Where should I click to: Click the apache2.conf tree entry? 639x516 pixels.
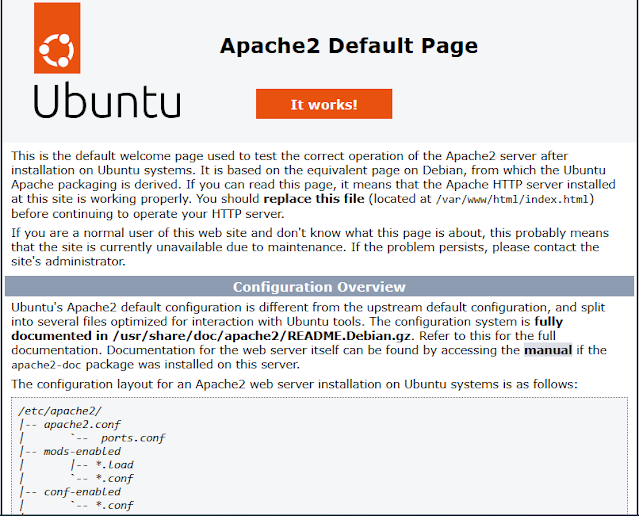(x=82, y=424)
